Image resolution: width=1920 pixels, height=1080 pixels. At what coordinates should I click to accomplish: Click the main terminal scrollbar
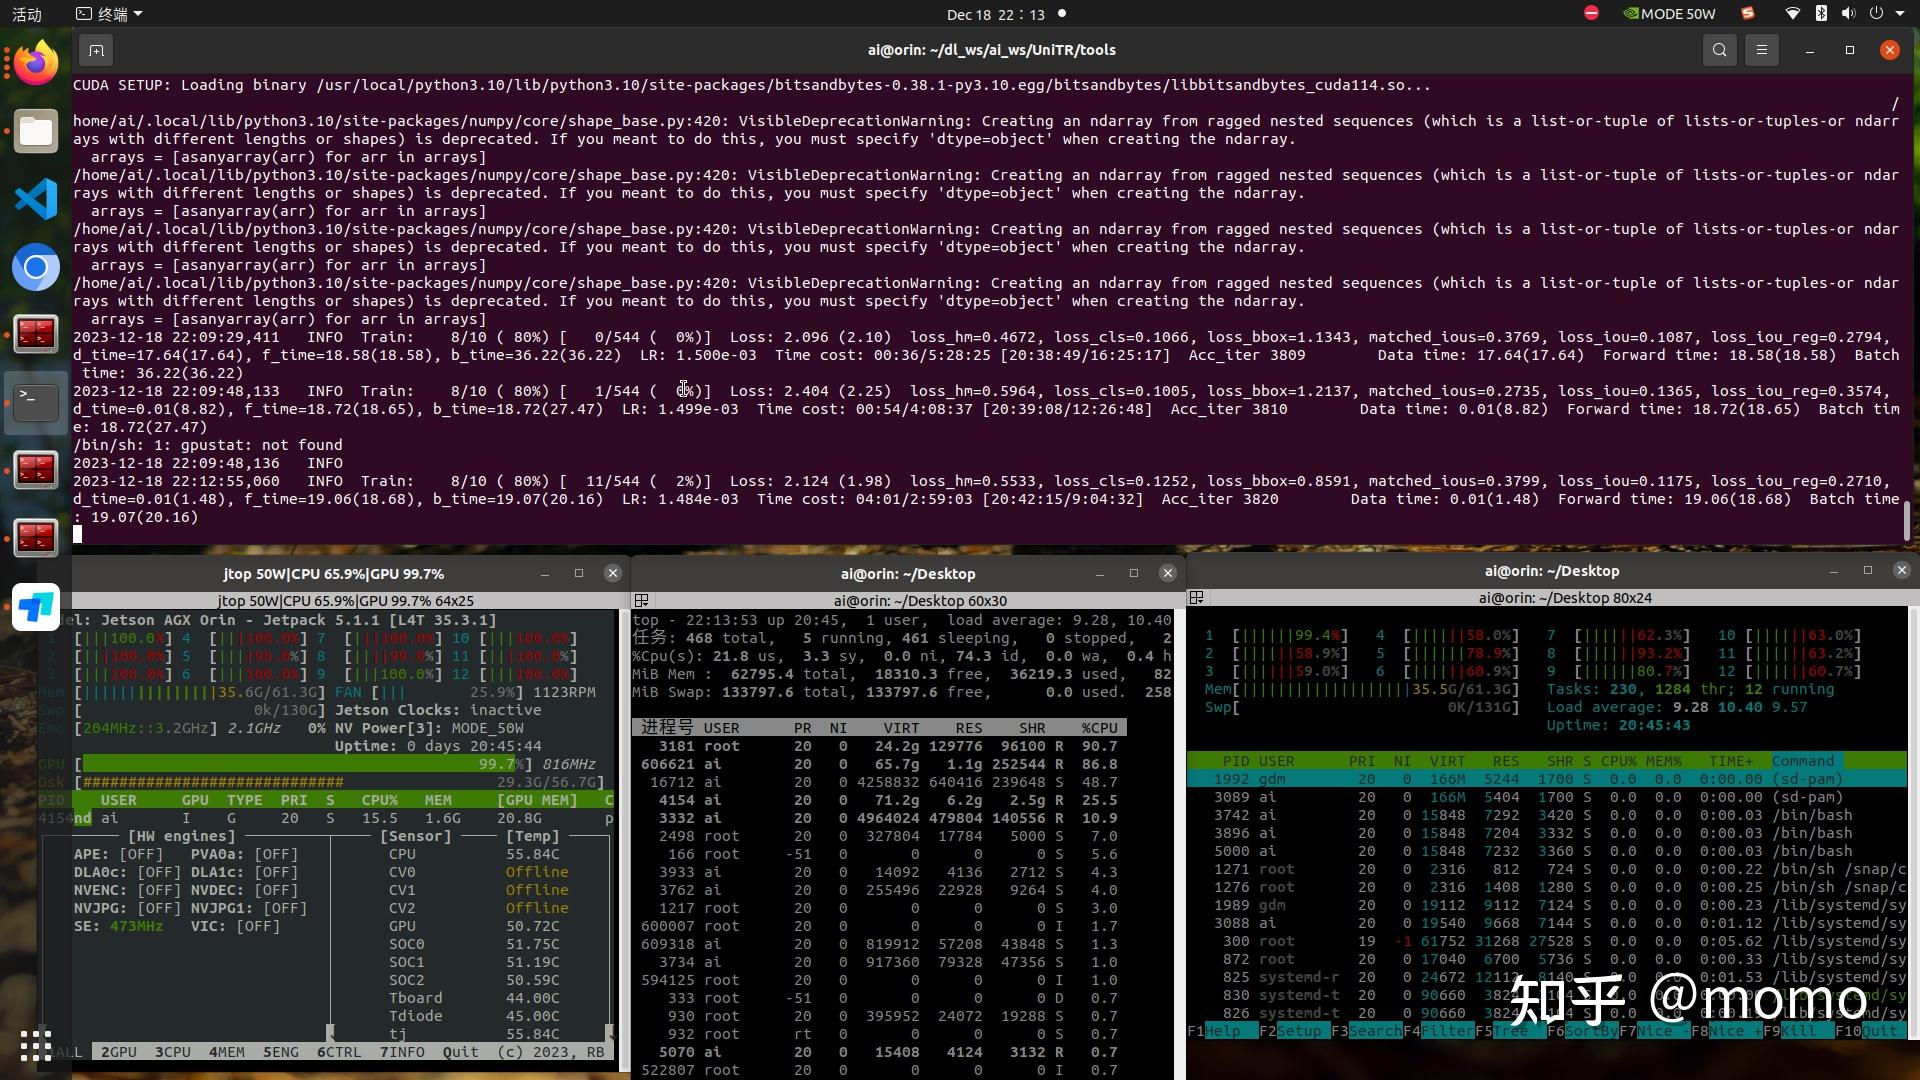1907,520
